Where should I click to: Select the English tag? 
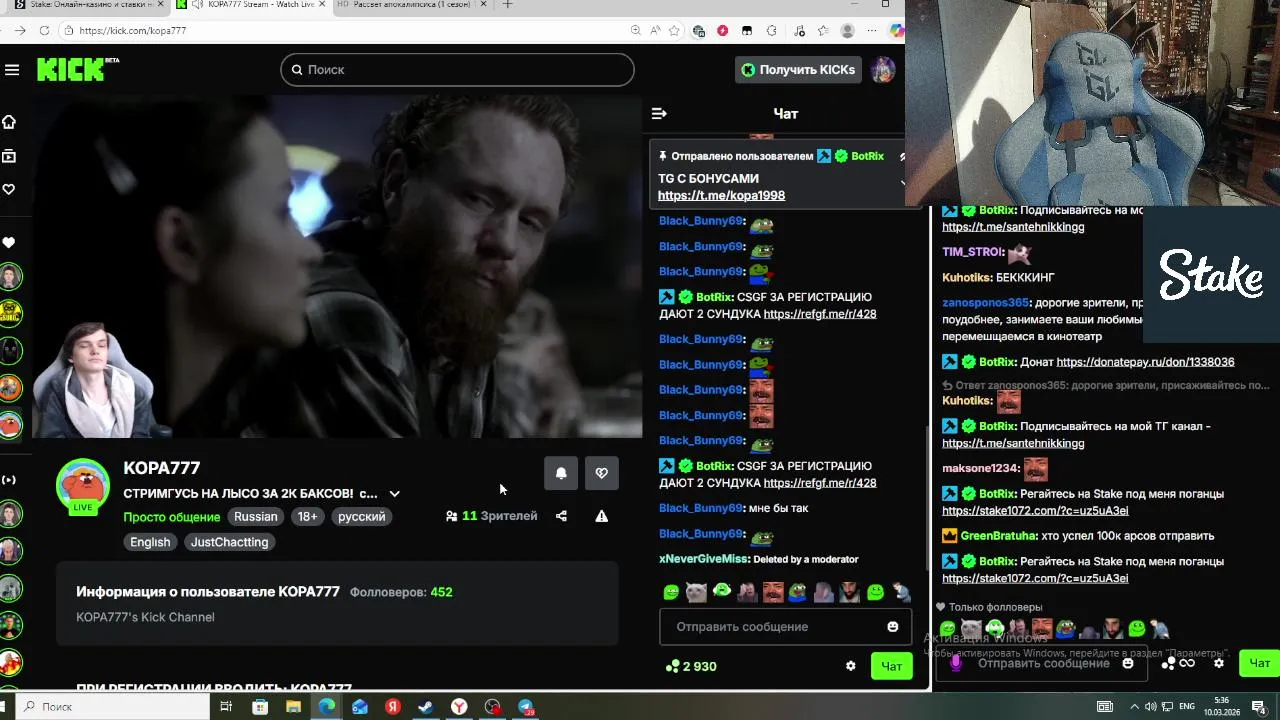[150, 542]
